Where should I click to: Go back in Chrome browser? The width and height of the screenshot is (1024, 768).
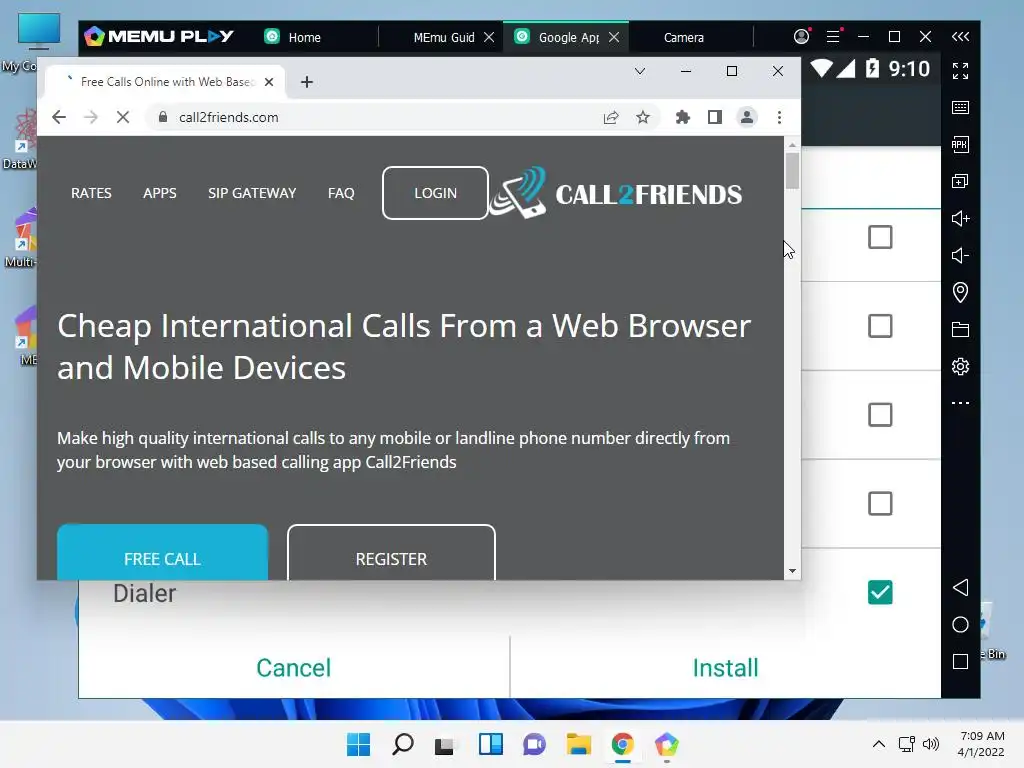59,118
